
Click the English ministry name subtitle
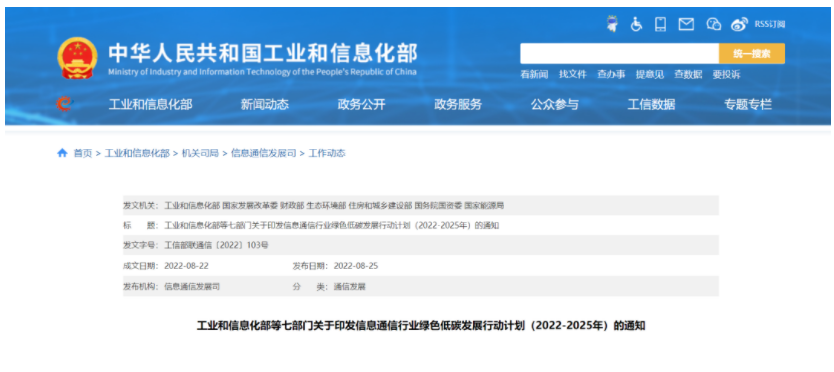click(262, 72)
